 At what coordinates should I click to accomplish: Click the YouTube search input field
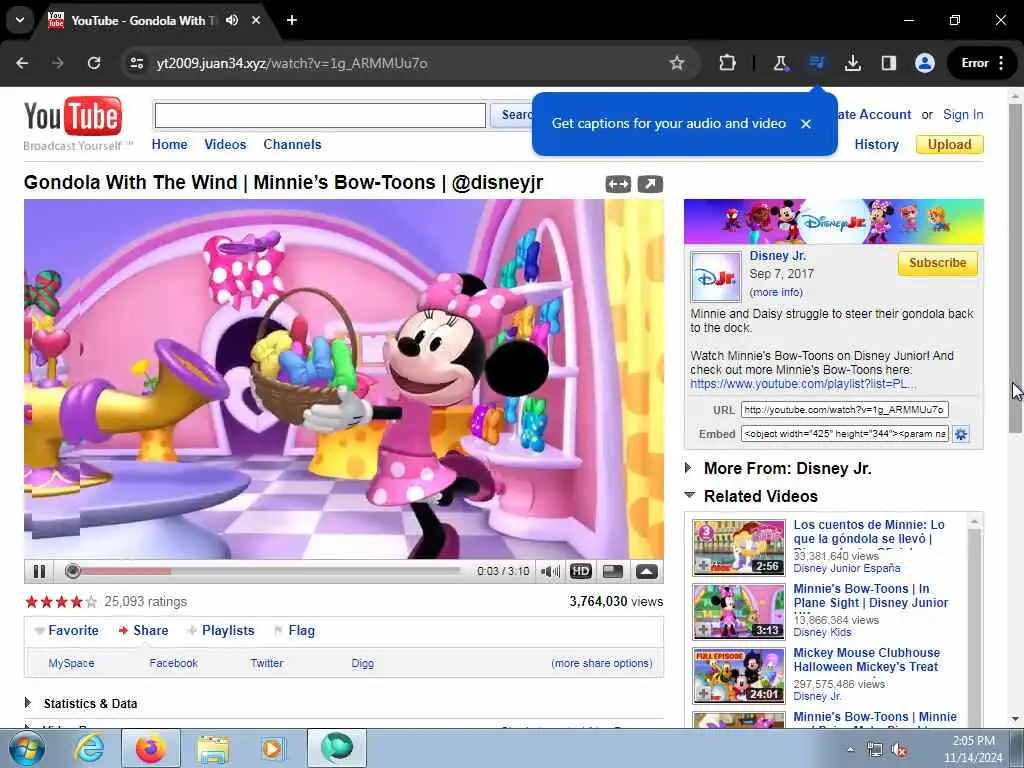320,116
